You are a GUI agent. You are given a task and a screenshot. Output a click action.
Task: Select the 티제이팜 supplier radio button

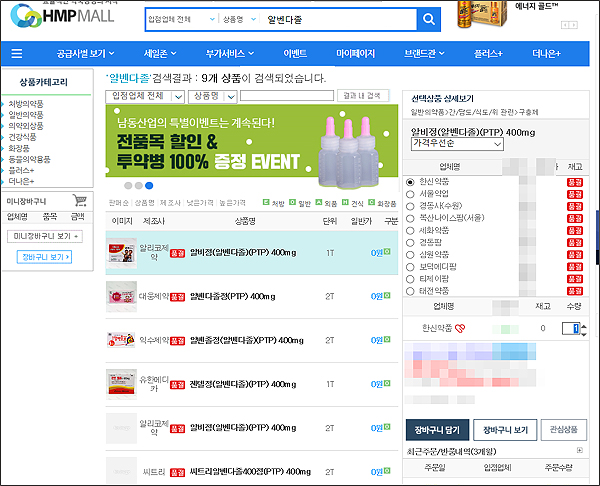pos(410,279)
